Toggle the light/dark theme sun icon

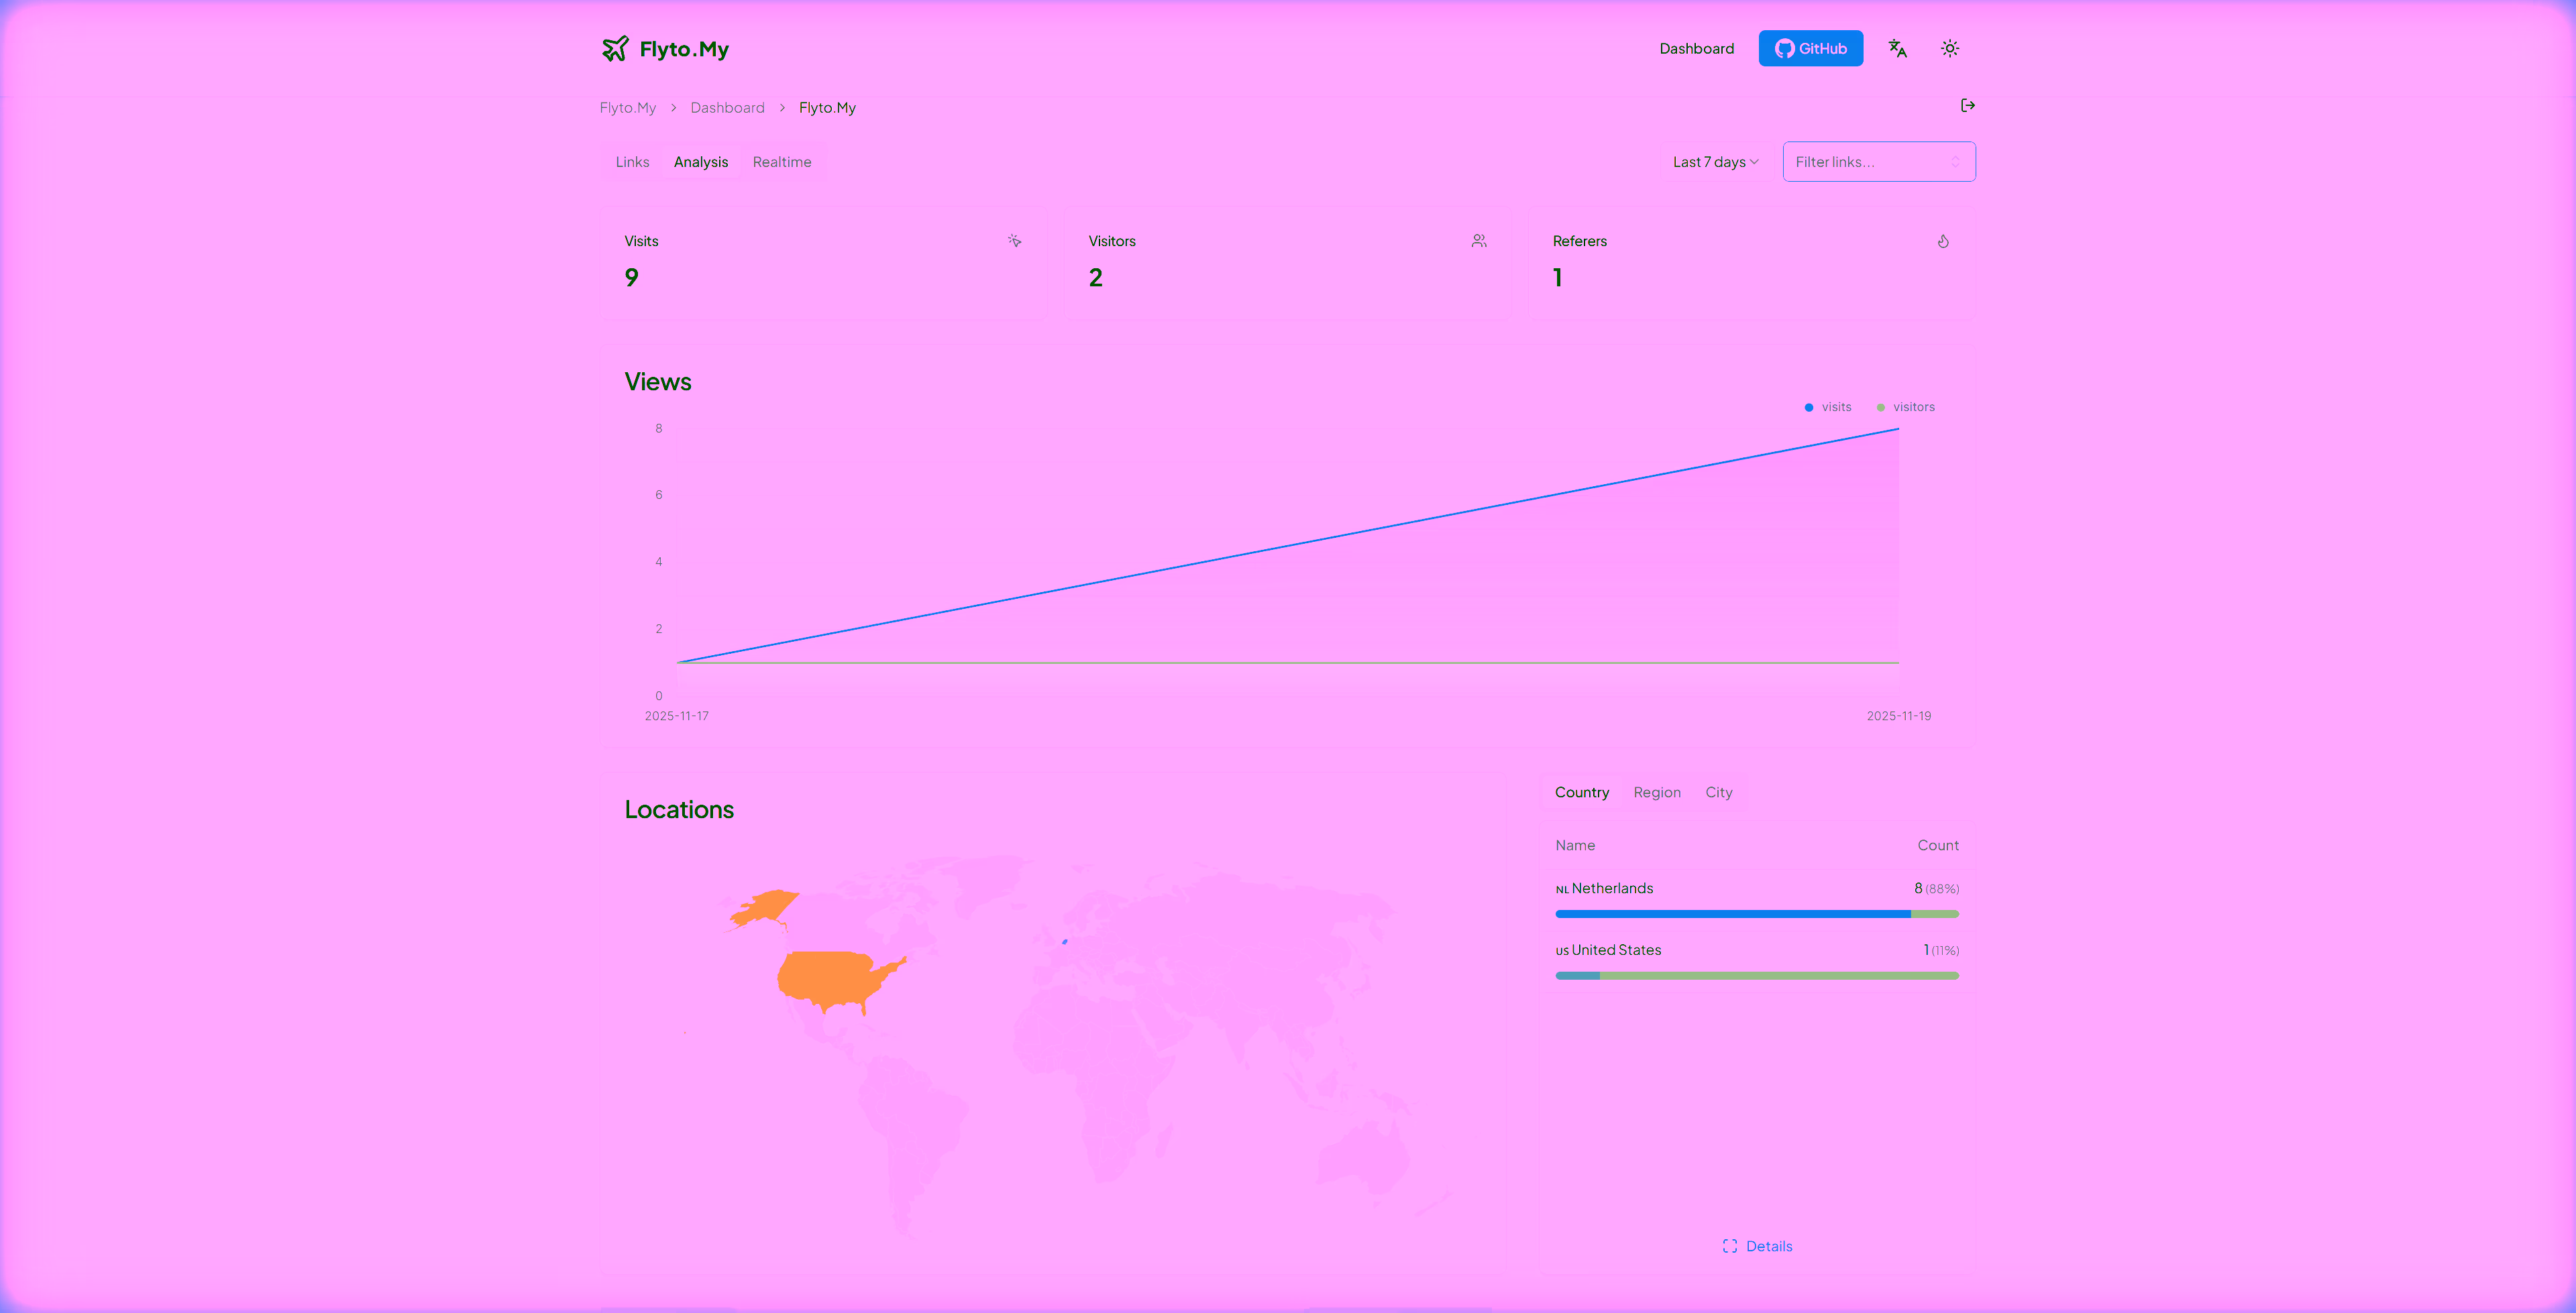click(x=1949, y=48)
